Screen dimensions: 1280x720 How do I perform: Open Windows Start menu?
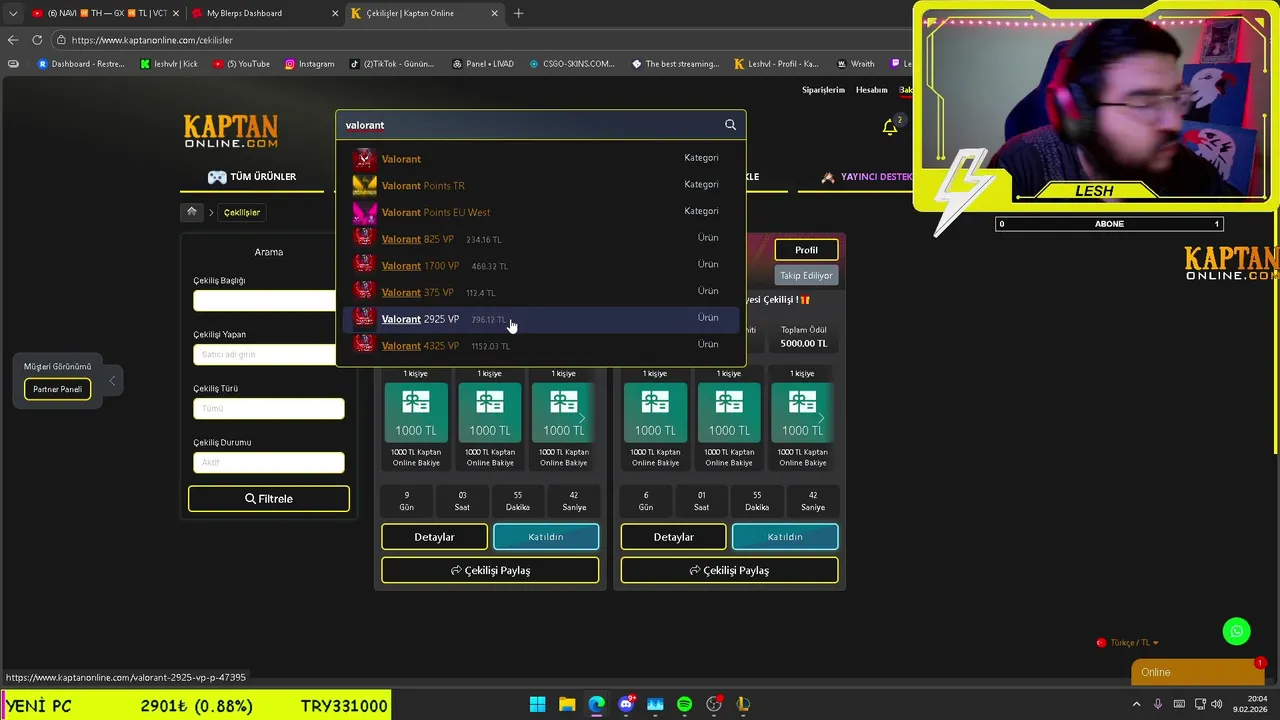tap(537, 705)
